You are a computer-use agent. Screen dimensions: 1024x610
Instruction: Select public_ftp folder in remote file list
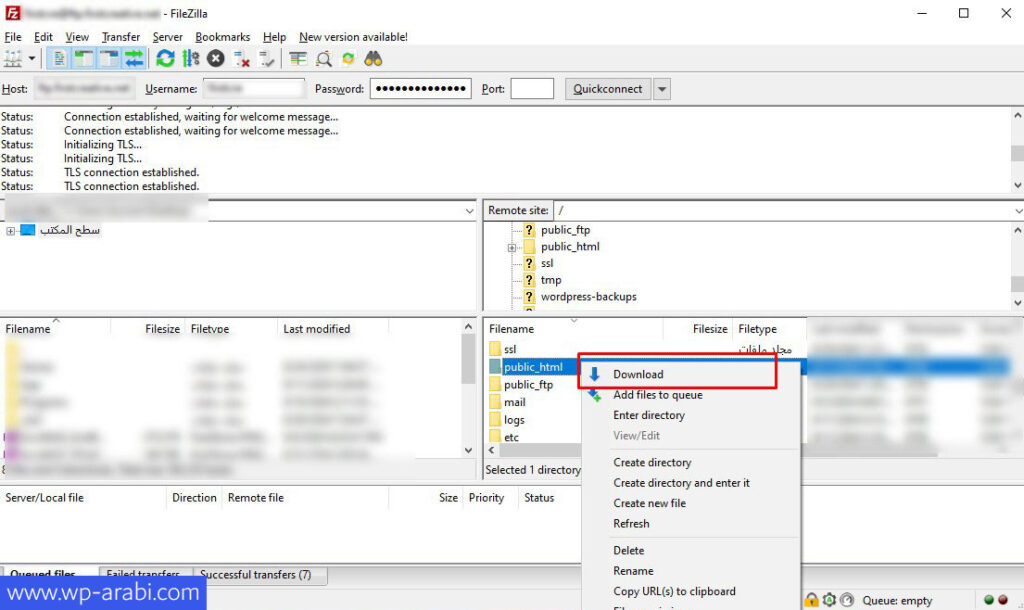point(528,385)
